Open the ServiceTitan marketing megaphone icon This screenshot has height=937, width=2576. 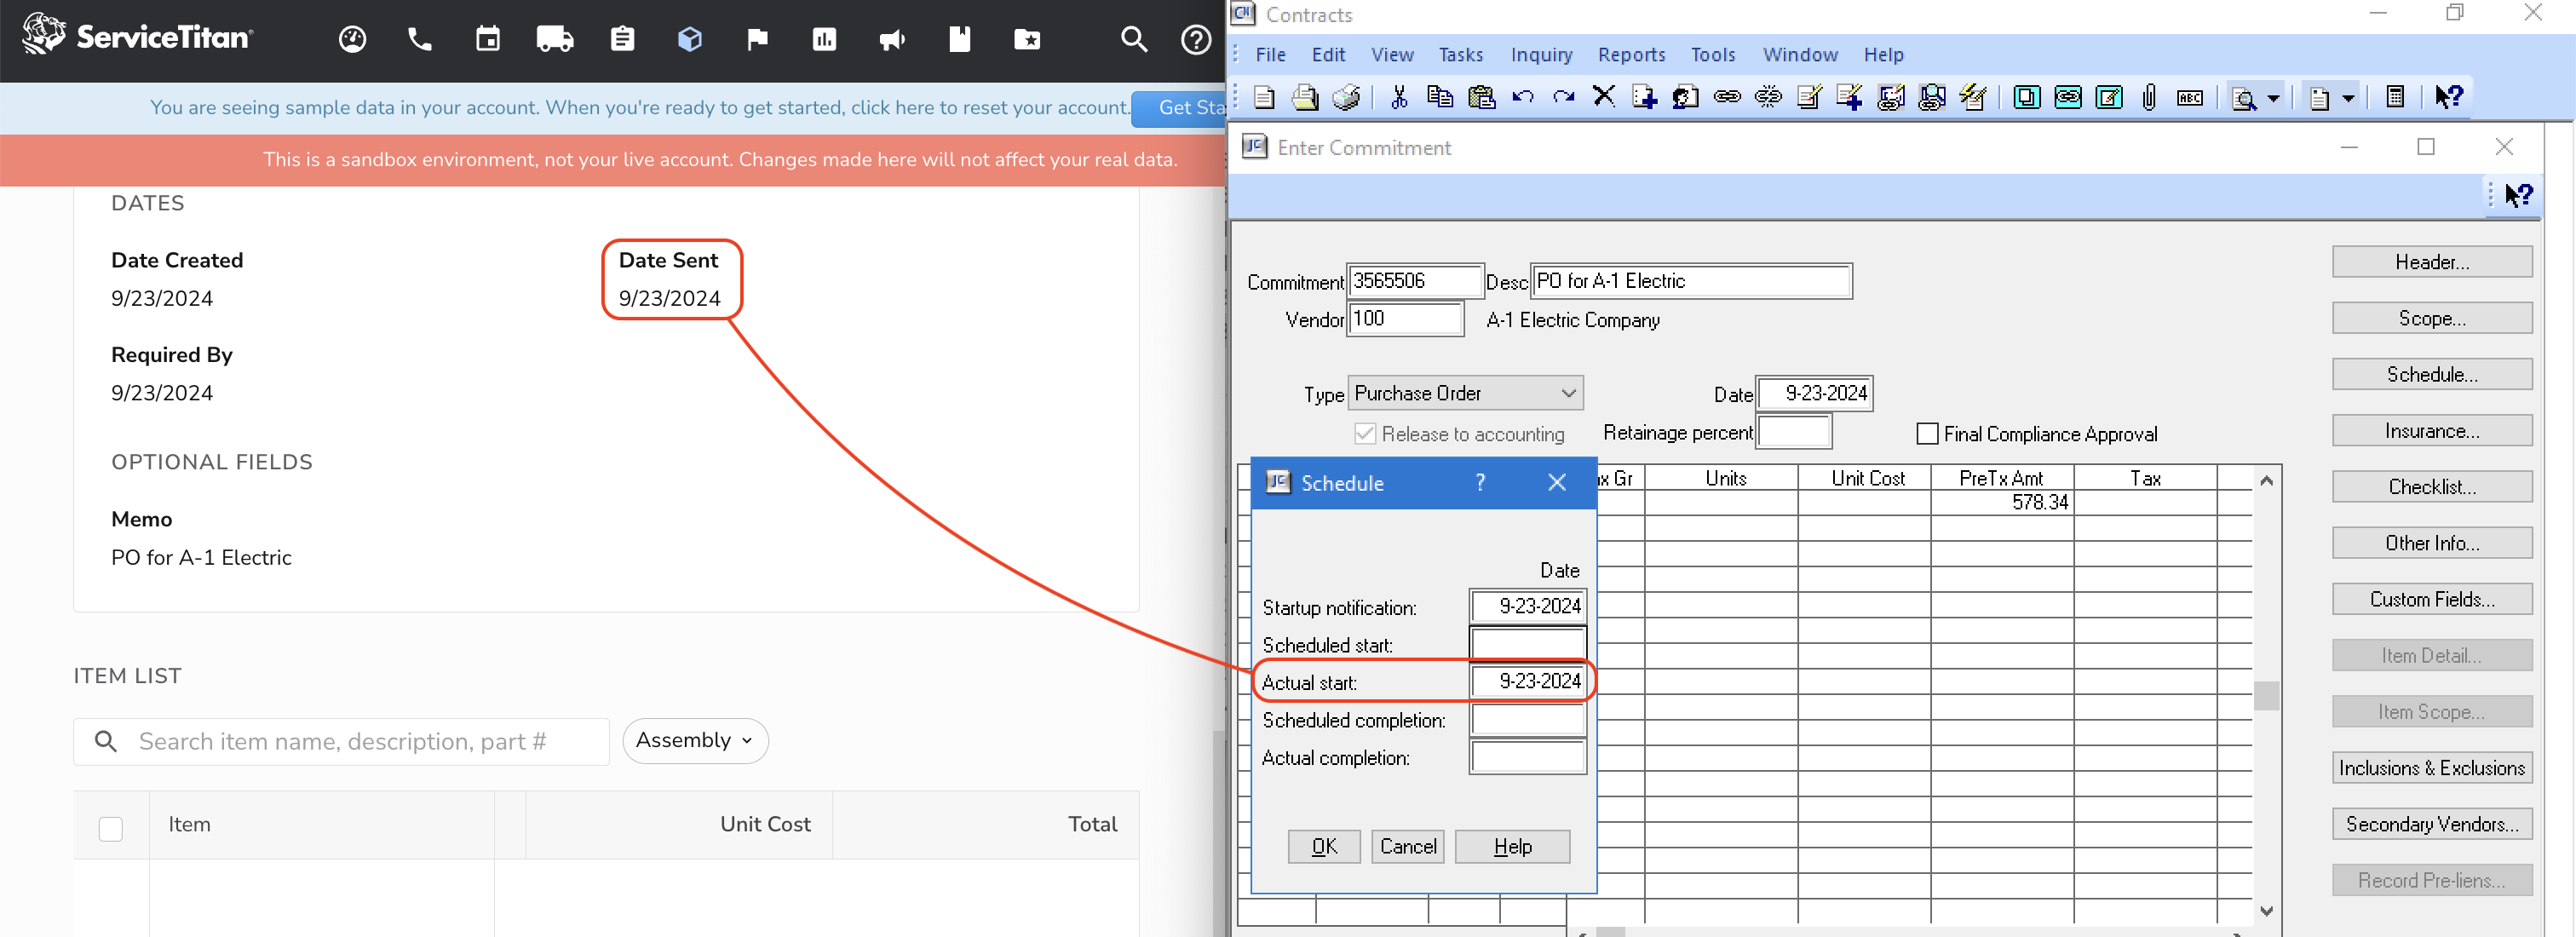point(892,39)
